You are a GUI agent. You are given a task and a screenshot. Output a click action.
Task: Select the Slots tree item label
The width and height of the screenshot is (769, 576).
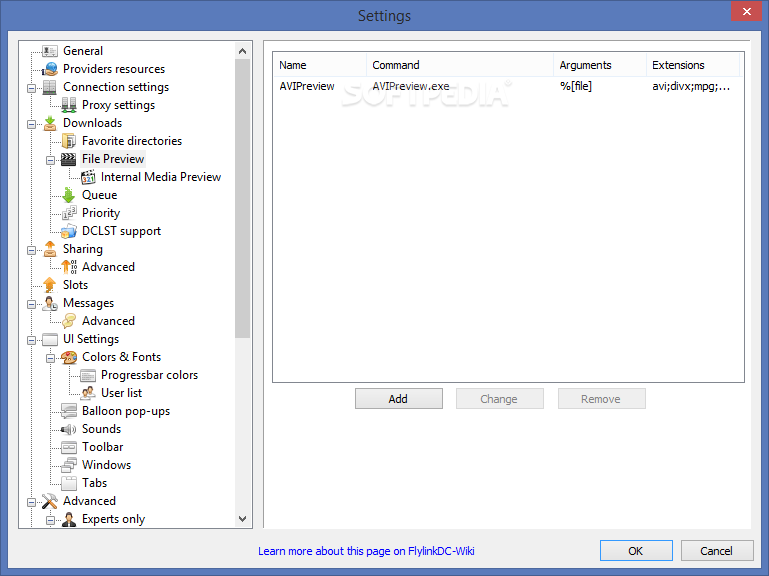pos(76,285)
